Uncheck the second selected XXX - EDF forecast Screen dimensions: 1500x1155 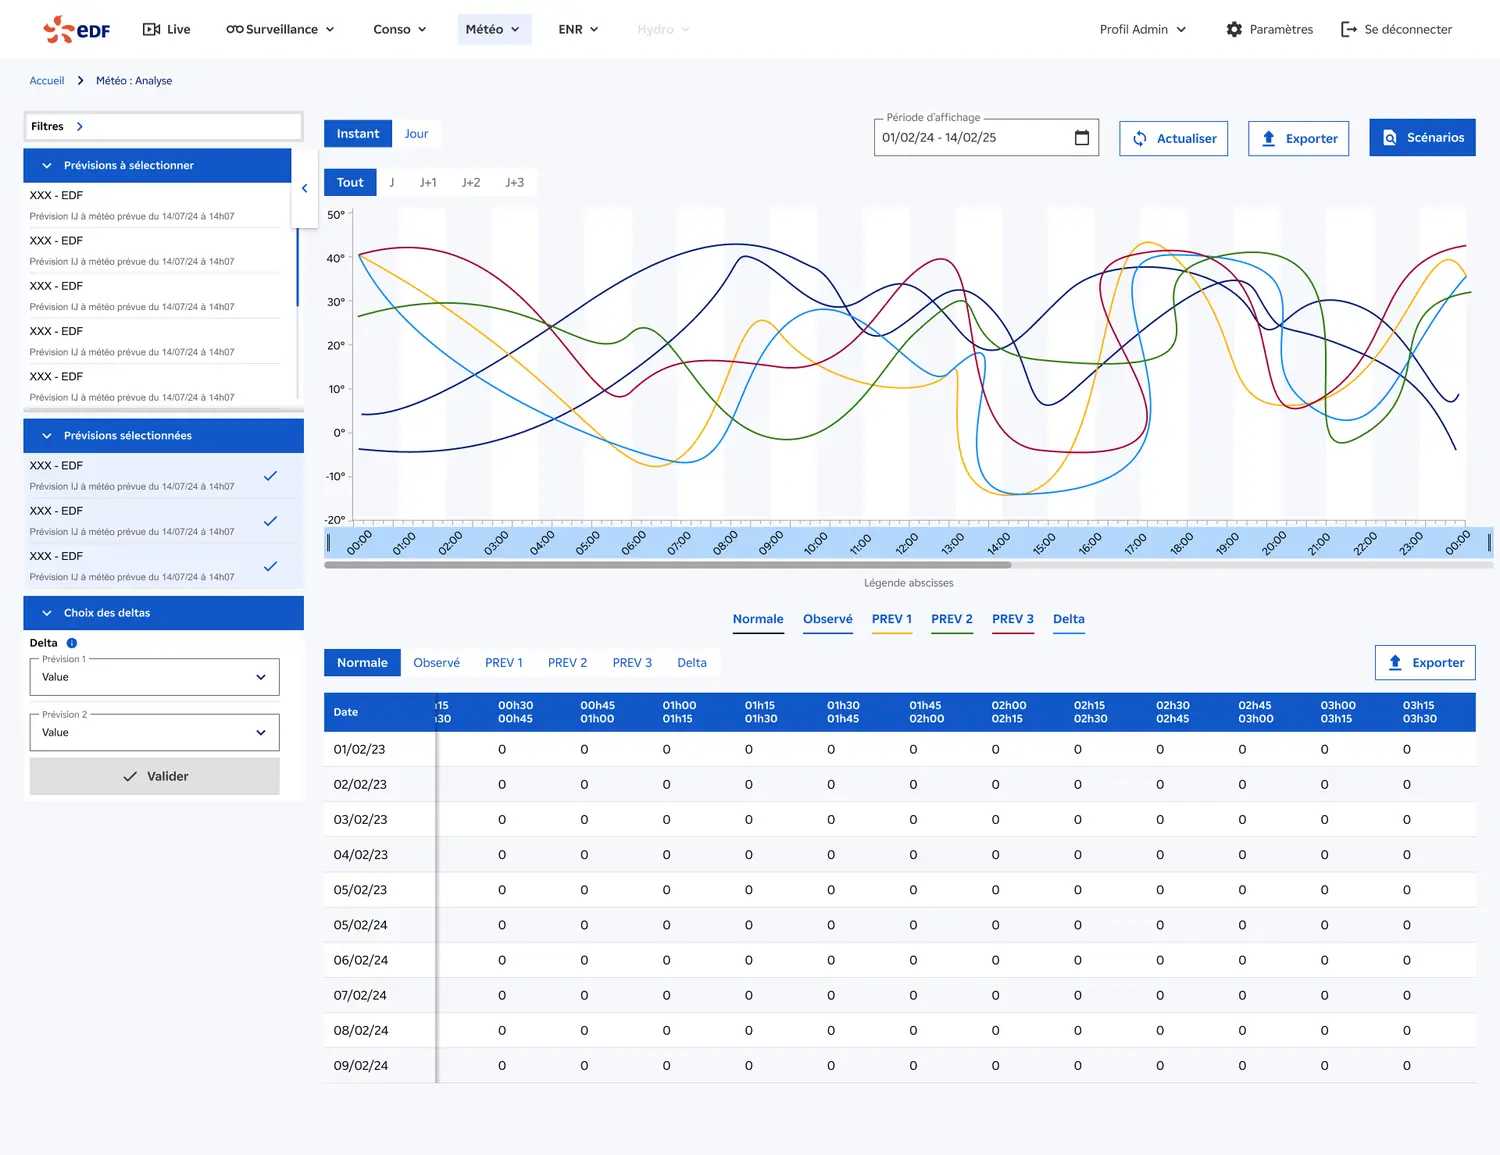270,521
